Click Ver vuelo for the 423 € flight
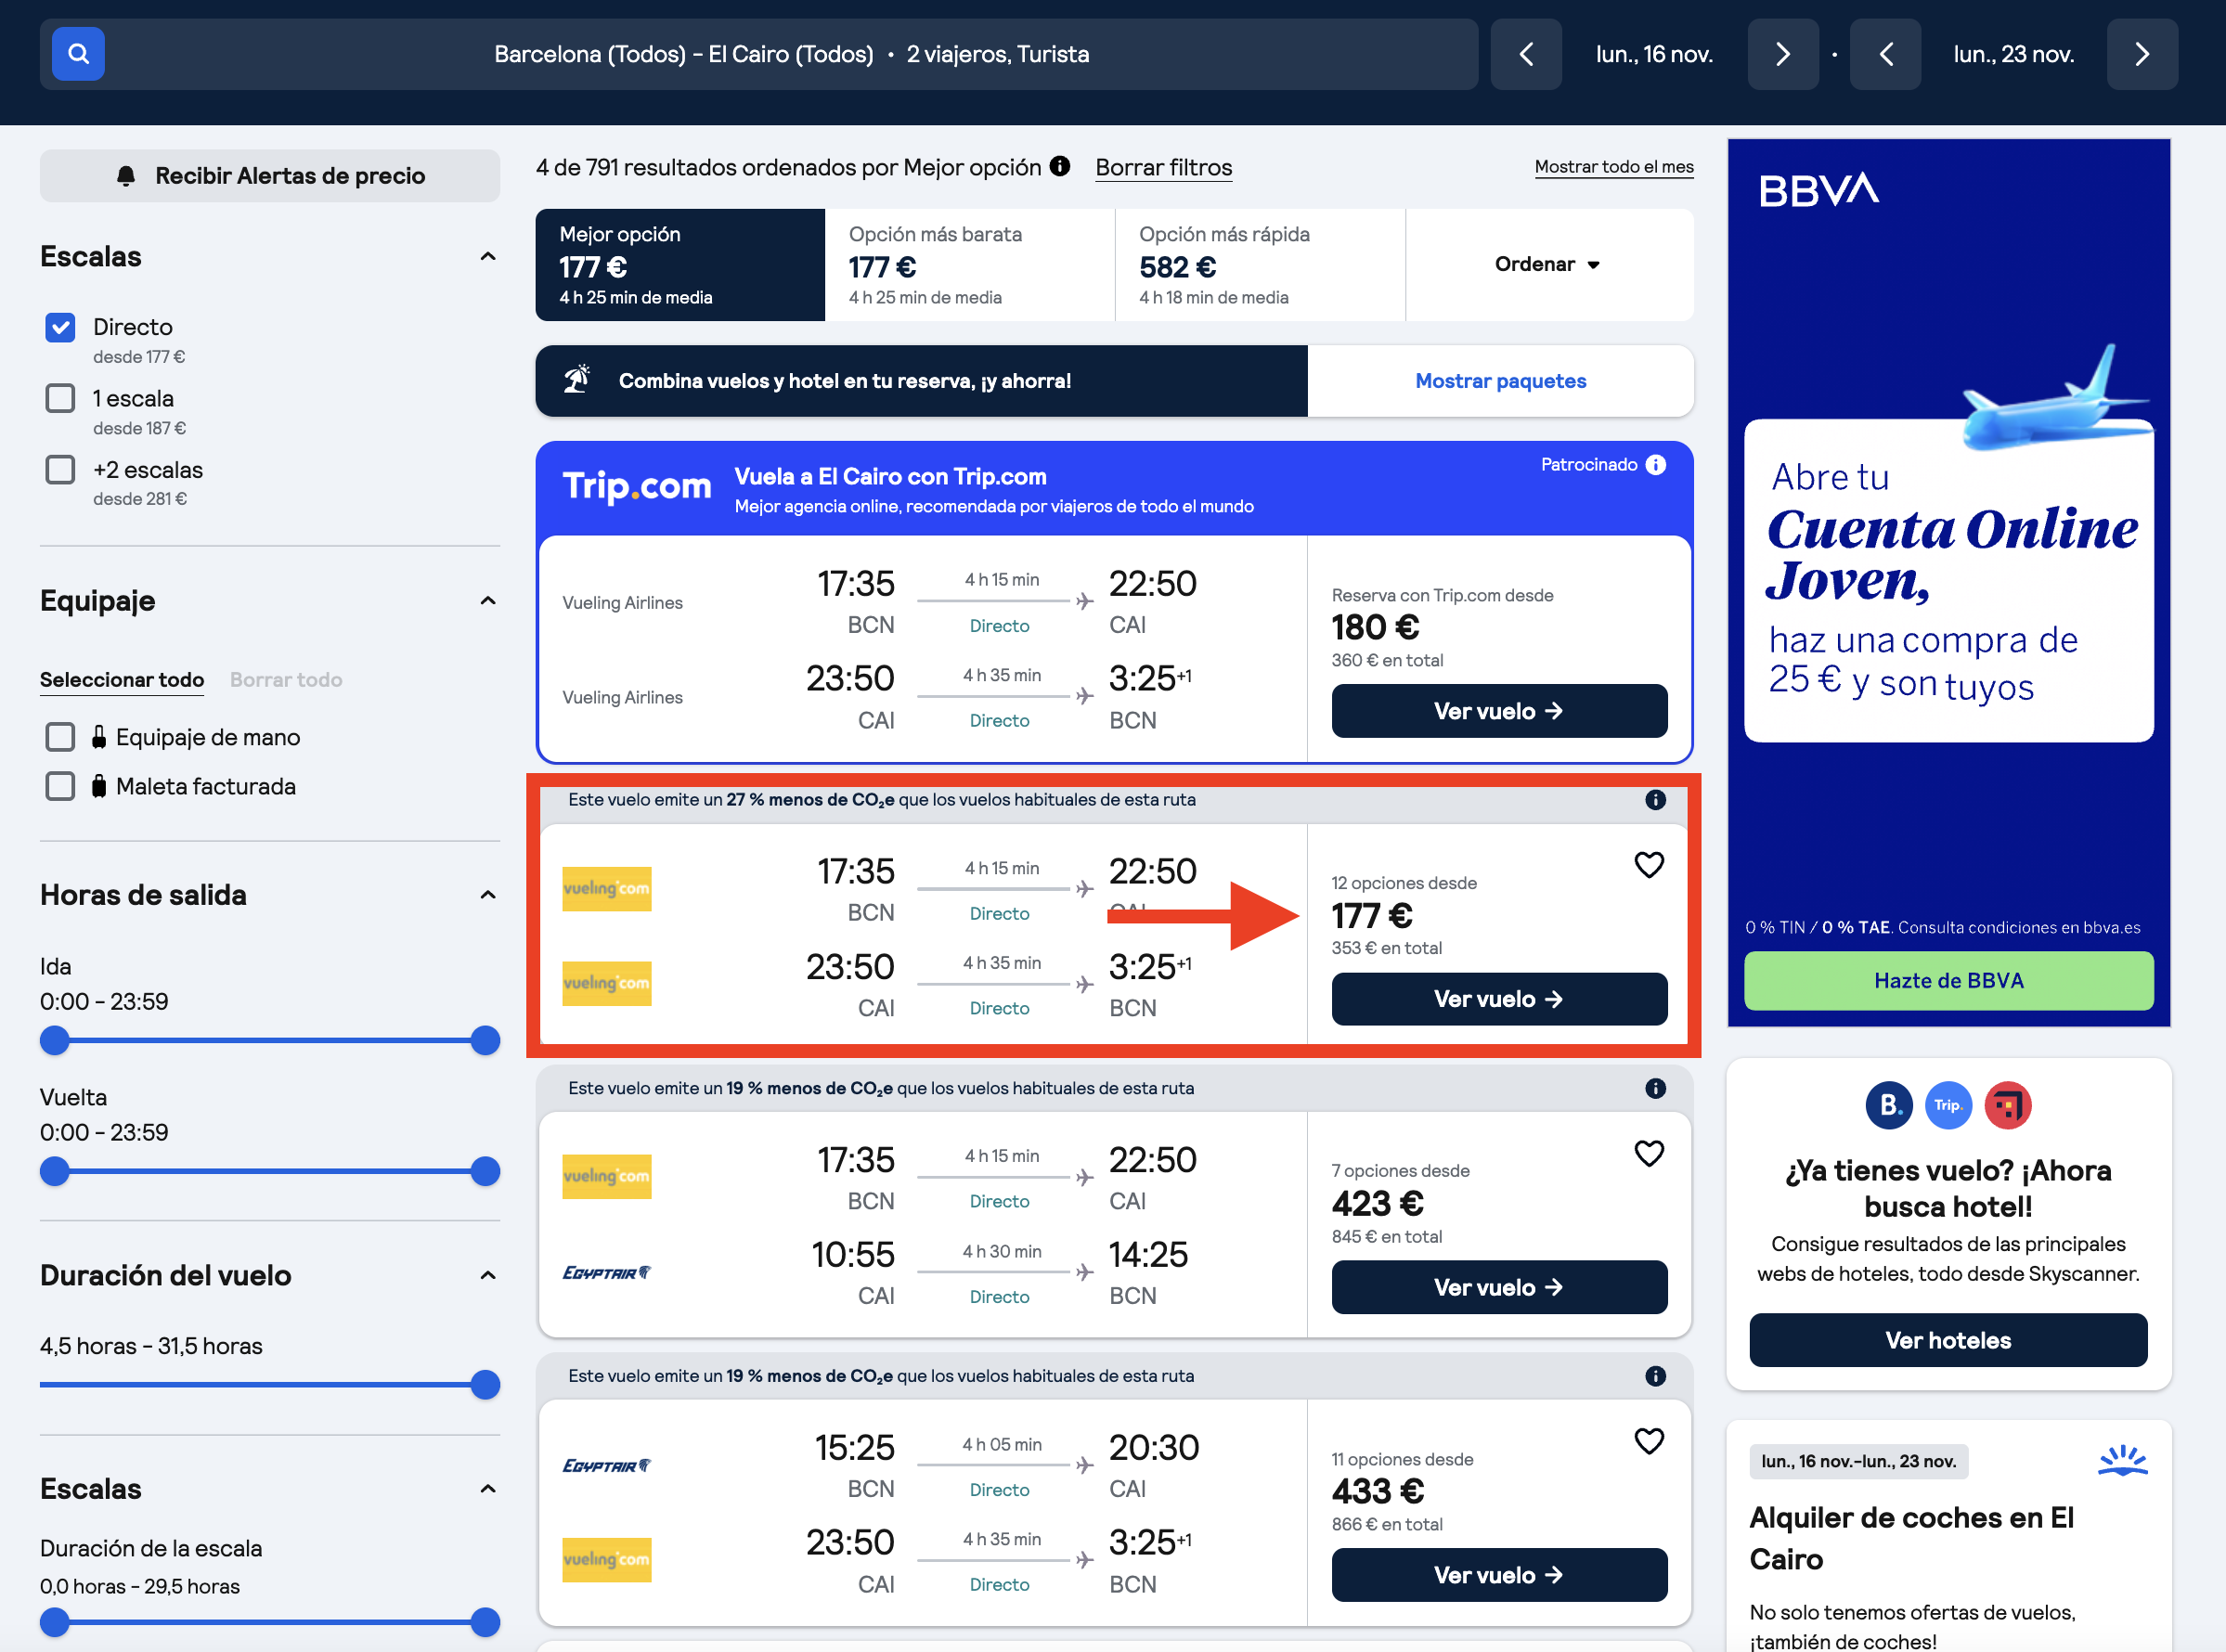Image resolution: width=2226 pixels, height=1652 pixels. tap(1499, 1287)
